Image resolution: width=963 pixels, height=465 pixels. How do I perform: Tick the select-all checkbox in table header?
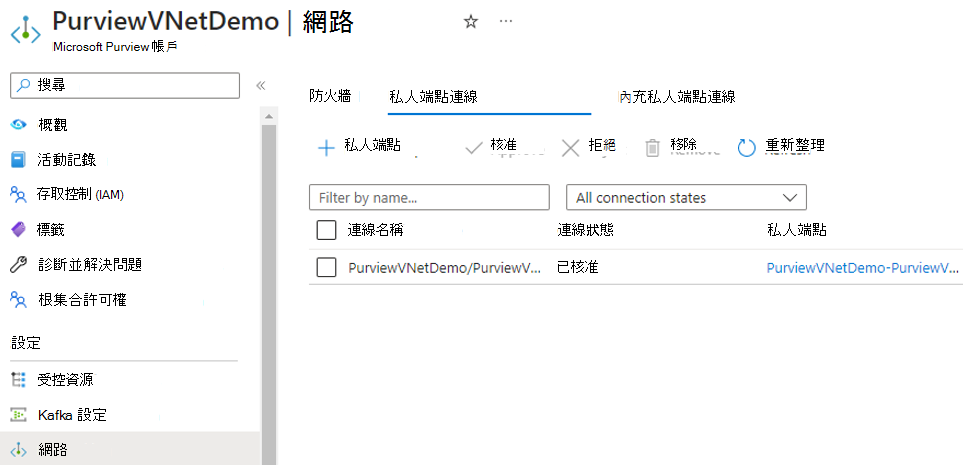point(326,230)
